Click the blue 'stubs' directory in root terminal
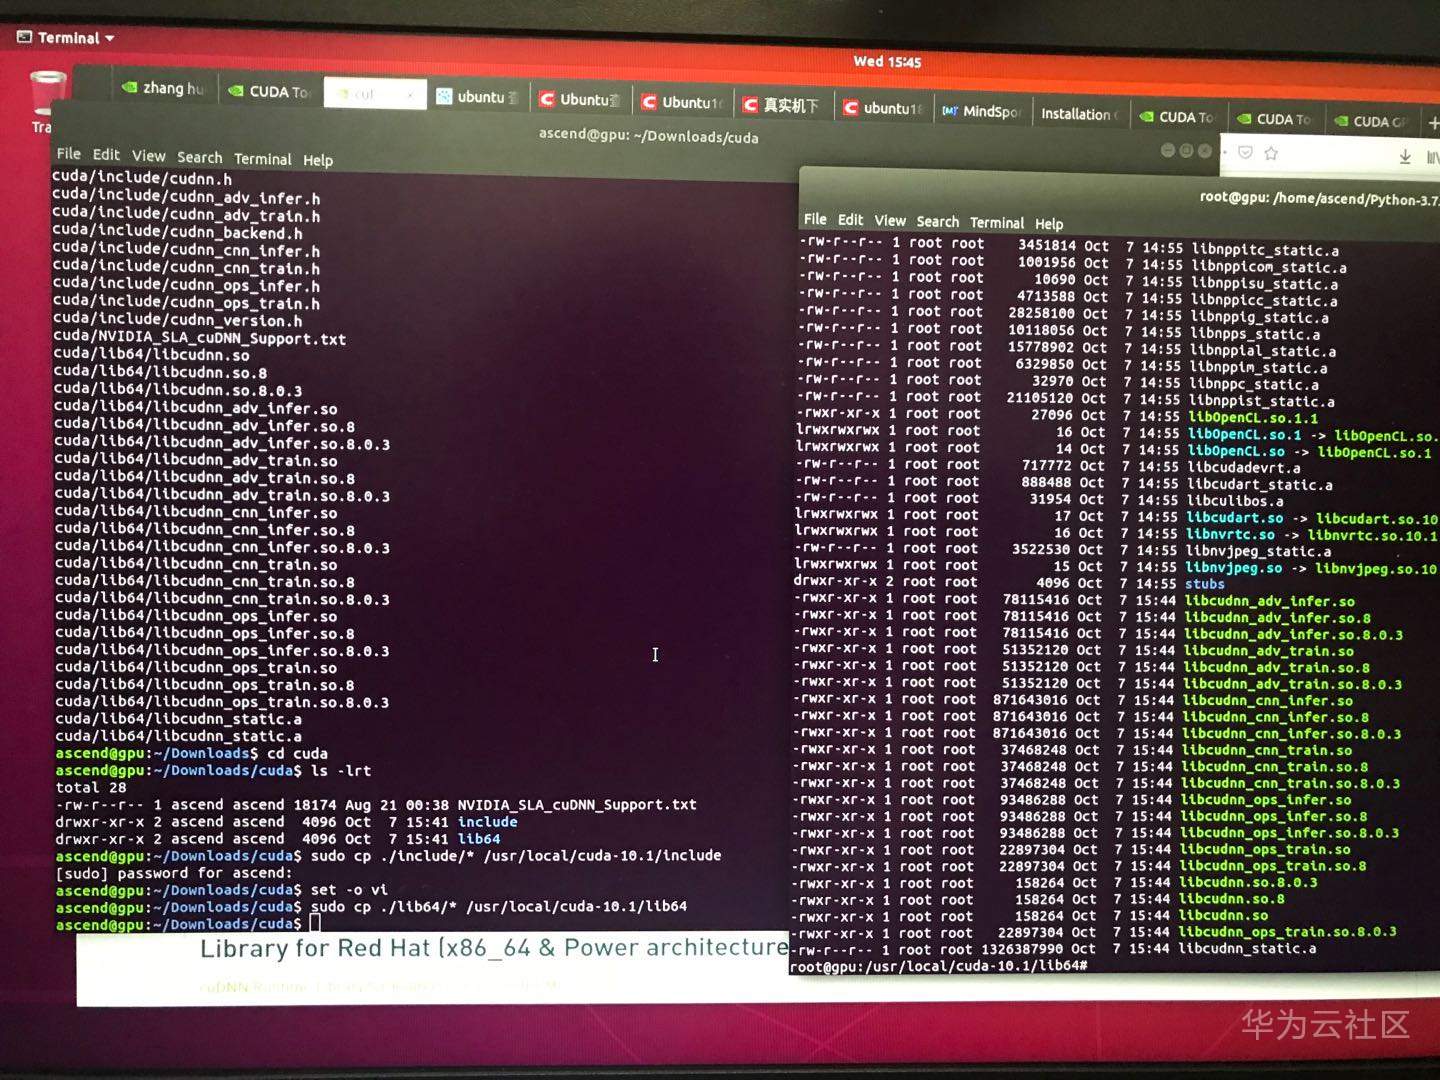 click(1205, 584)
